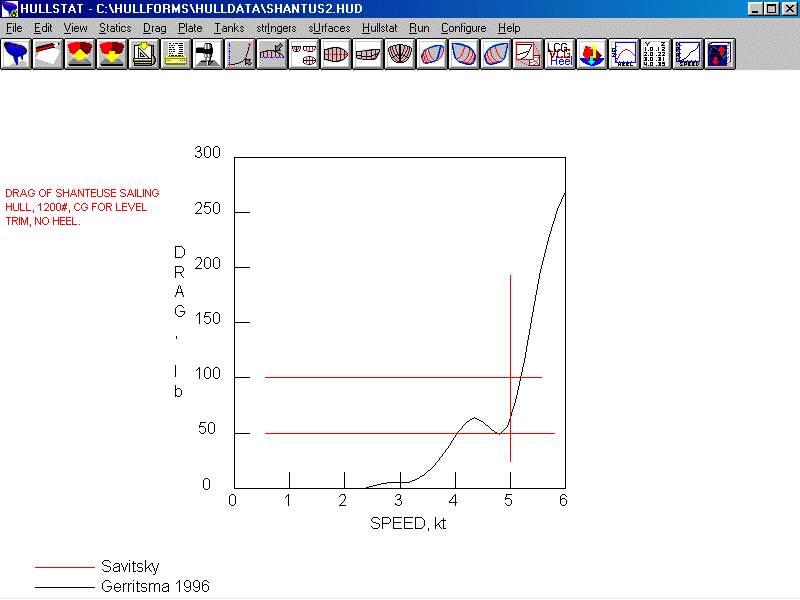The height and width of the screenshot is (600, 800).
Task: Click the drafting triangle and paper icon
Action: 144,54
